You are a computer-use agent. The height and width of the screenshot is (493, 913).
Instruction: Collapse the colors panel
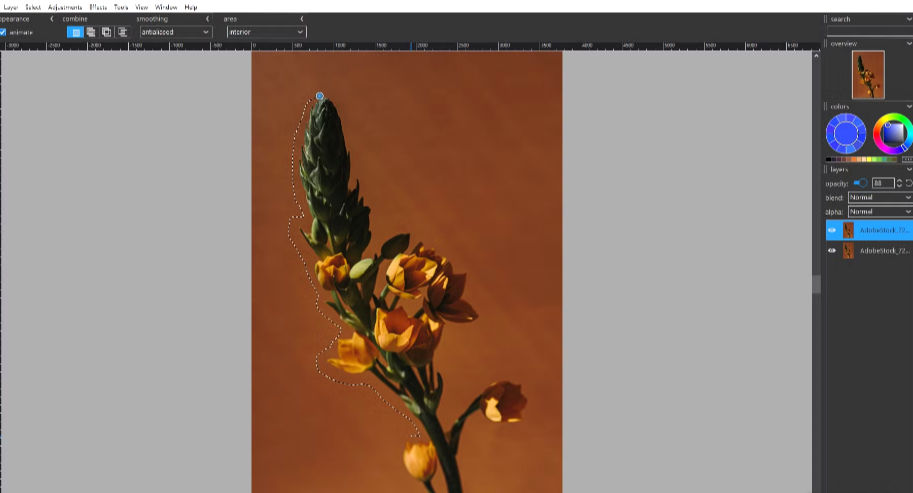[909, 107]
